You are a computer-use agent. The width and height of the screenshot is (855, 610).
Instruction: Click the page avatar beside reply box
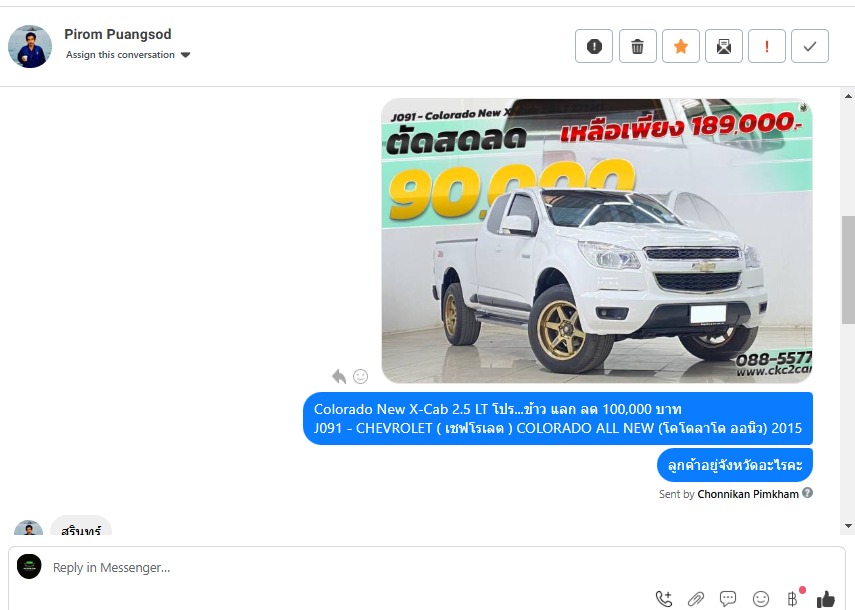29,566
